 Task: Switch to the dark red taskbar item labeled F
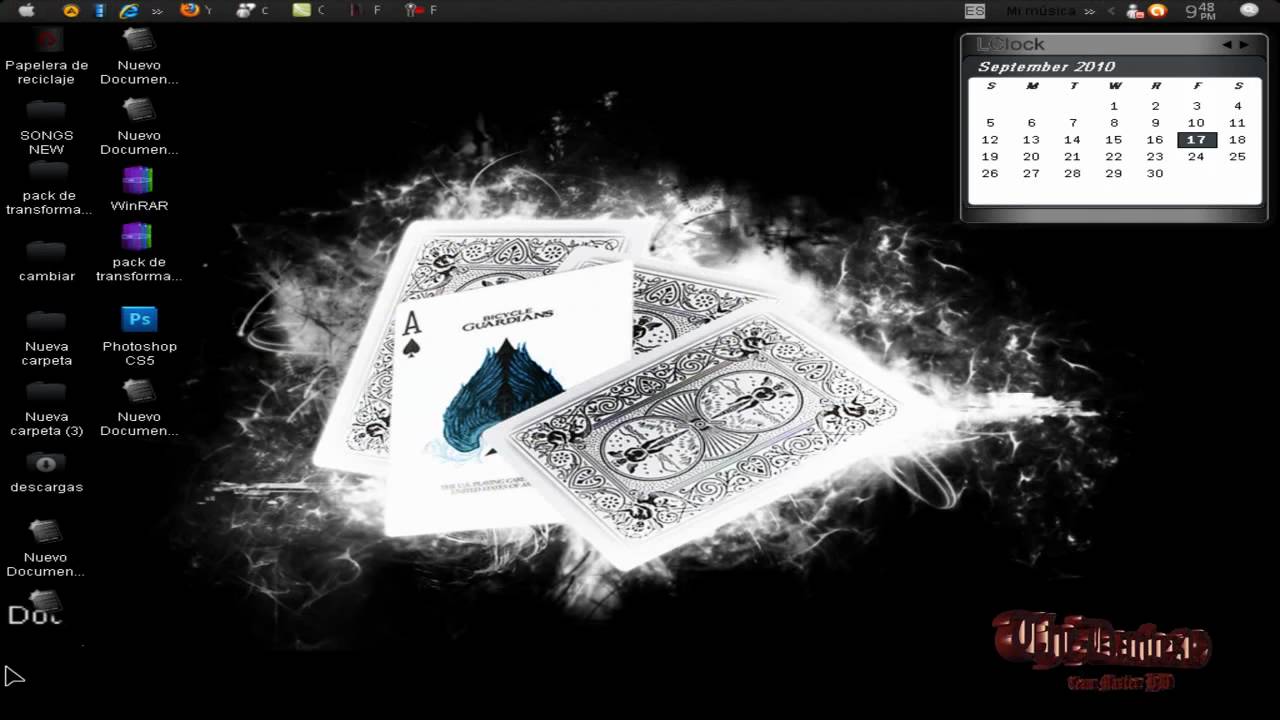click(364, 10)
